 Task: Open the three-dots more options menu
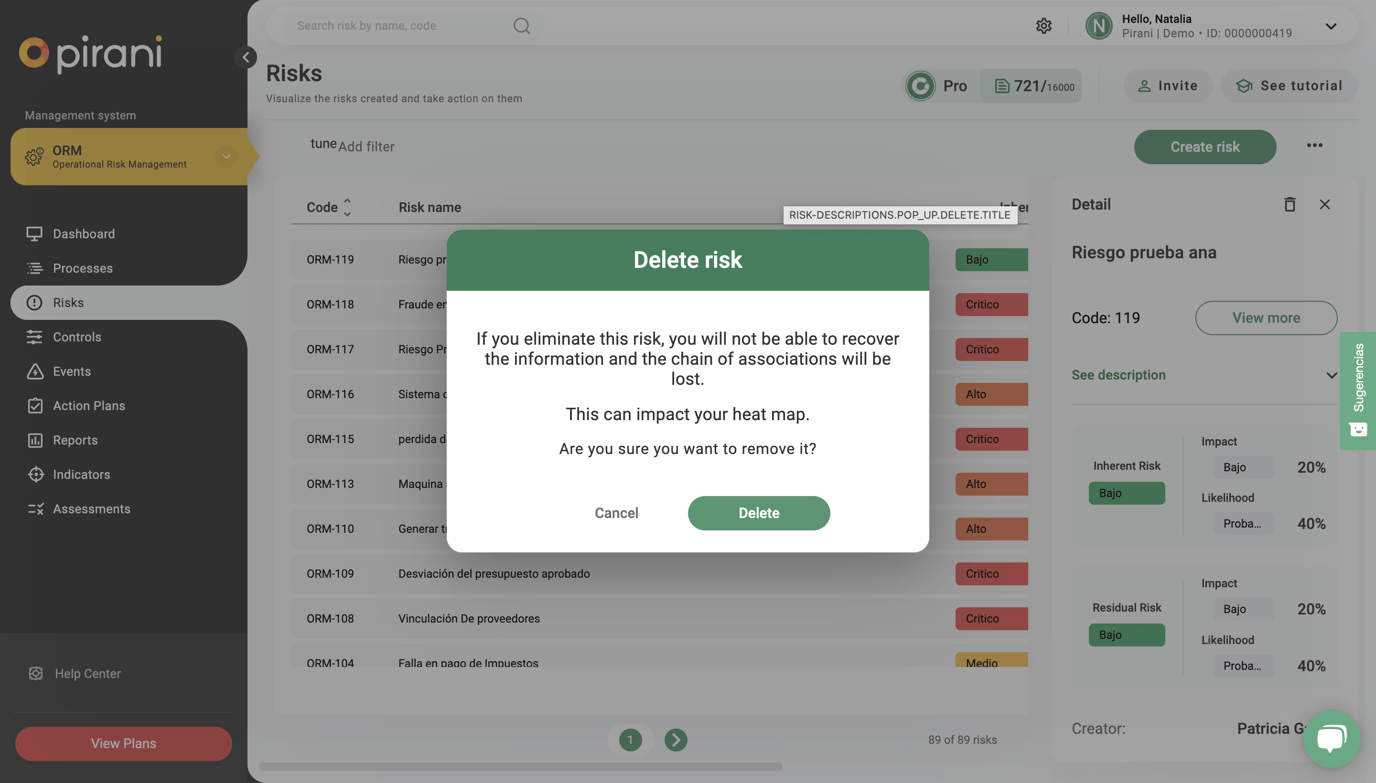(x=1315, y=146)
